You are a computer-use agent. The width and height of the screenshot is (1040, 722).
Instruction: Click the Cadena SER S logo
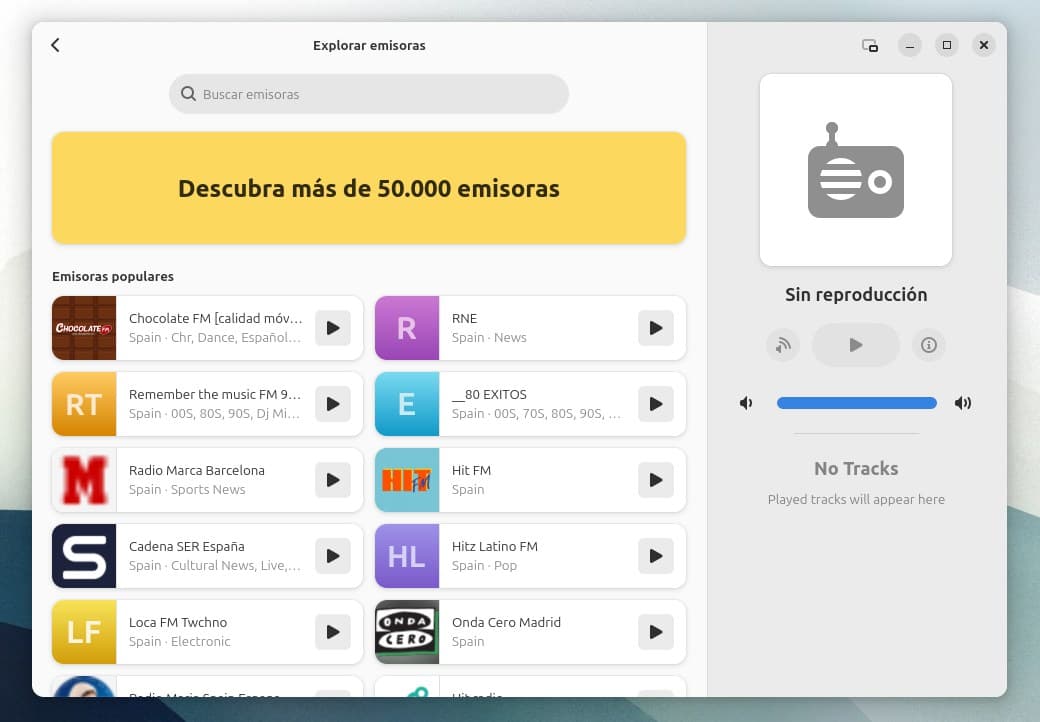[84, 556]
